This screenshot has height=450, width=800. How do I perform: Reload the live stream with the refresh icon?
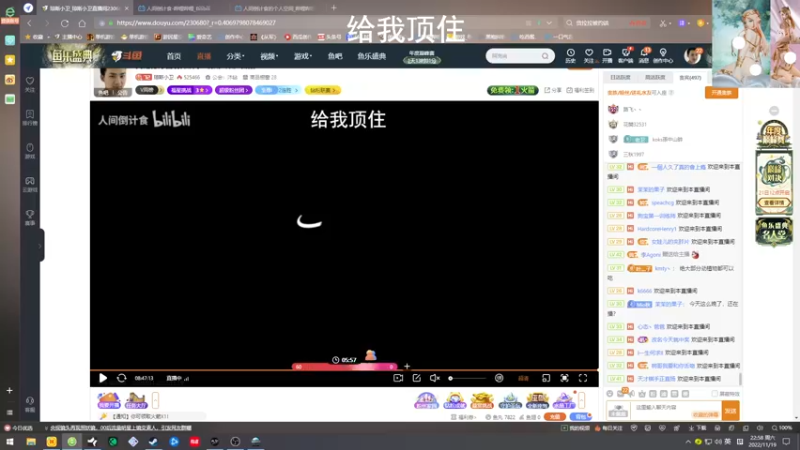coord(121,378)
